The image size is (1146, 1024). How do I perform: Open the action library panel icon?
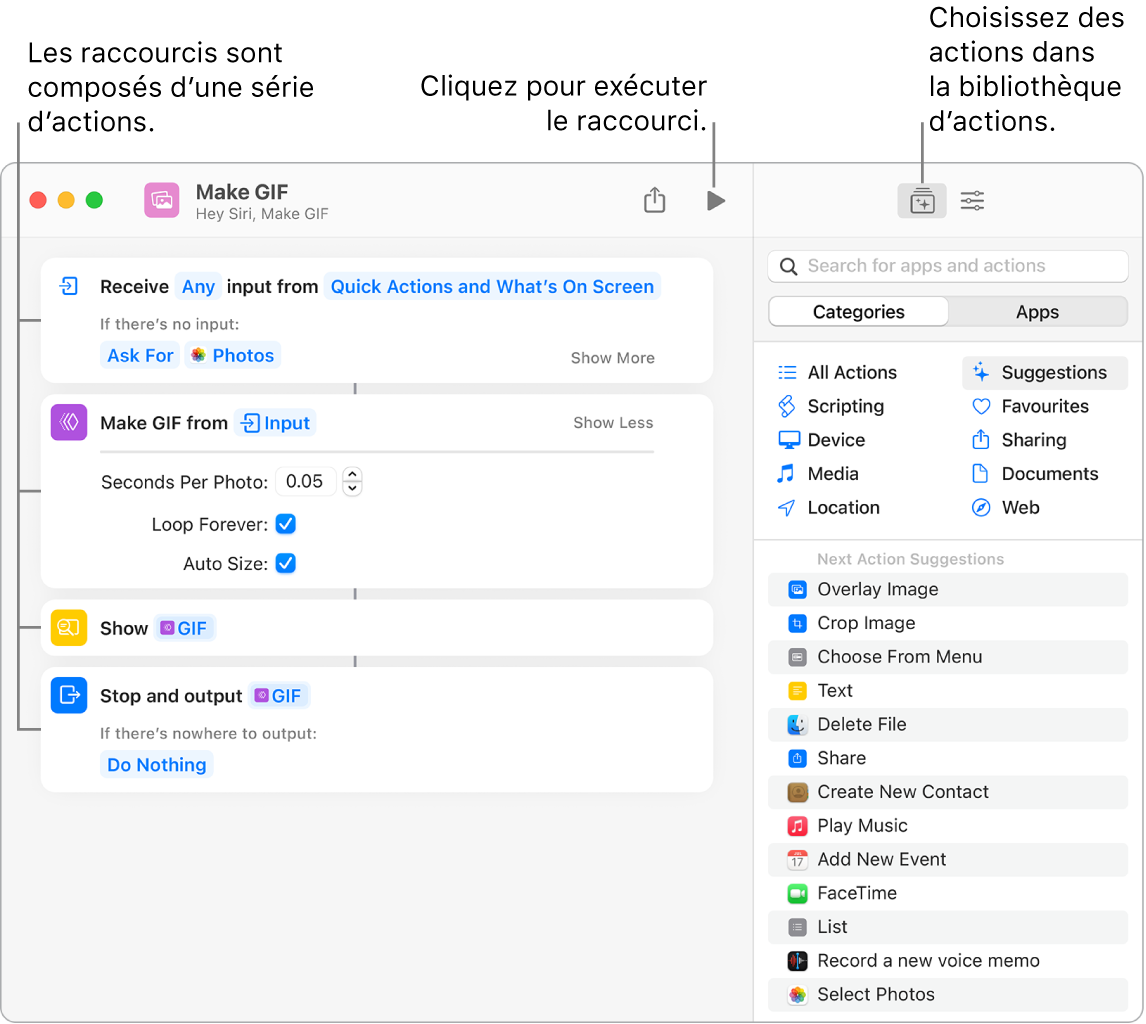921,202
